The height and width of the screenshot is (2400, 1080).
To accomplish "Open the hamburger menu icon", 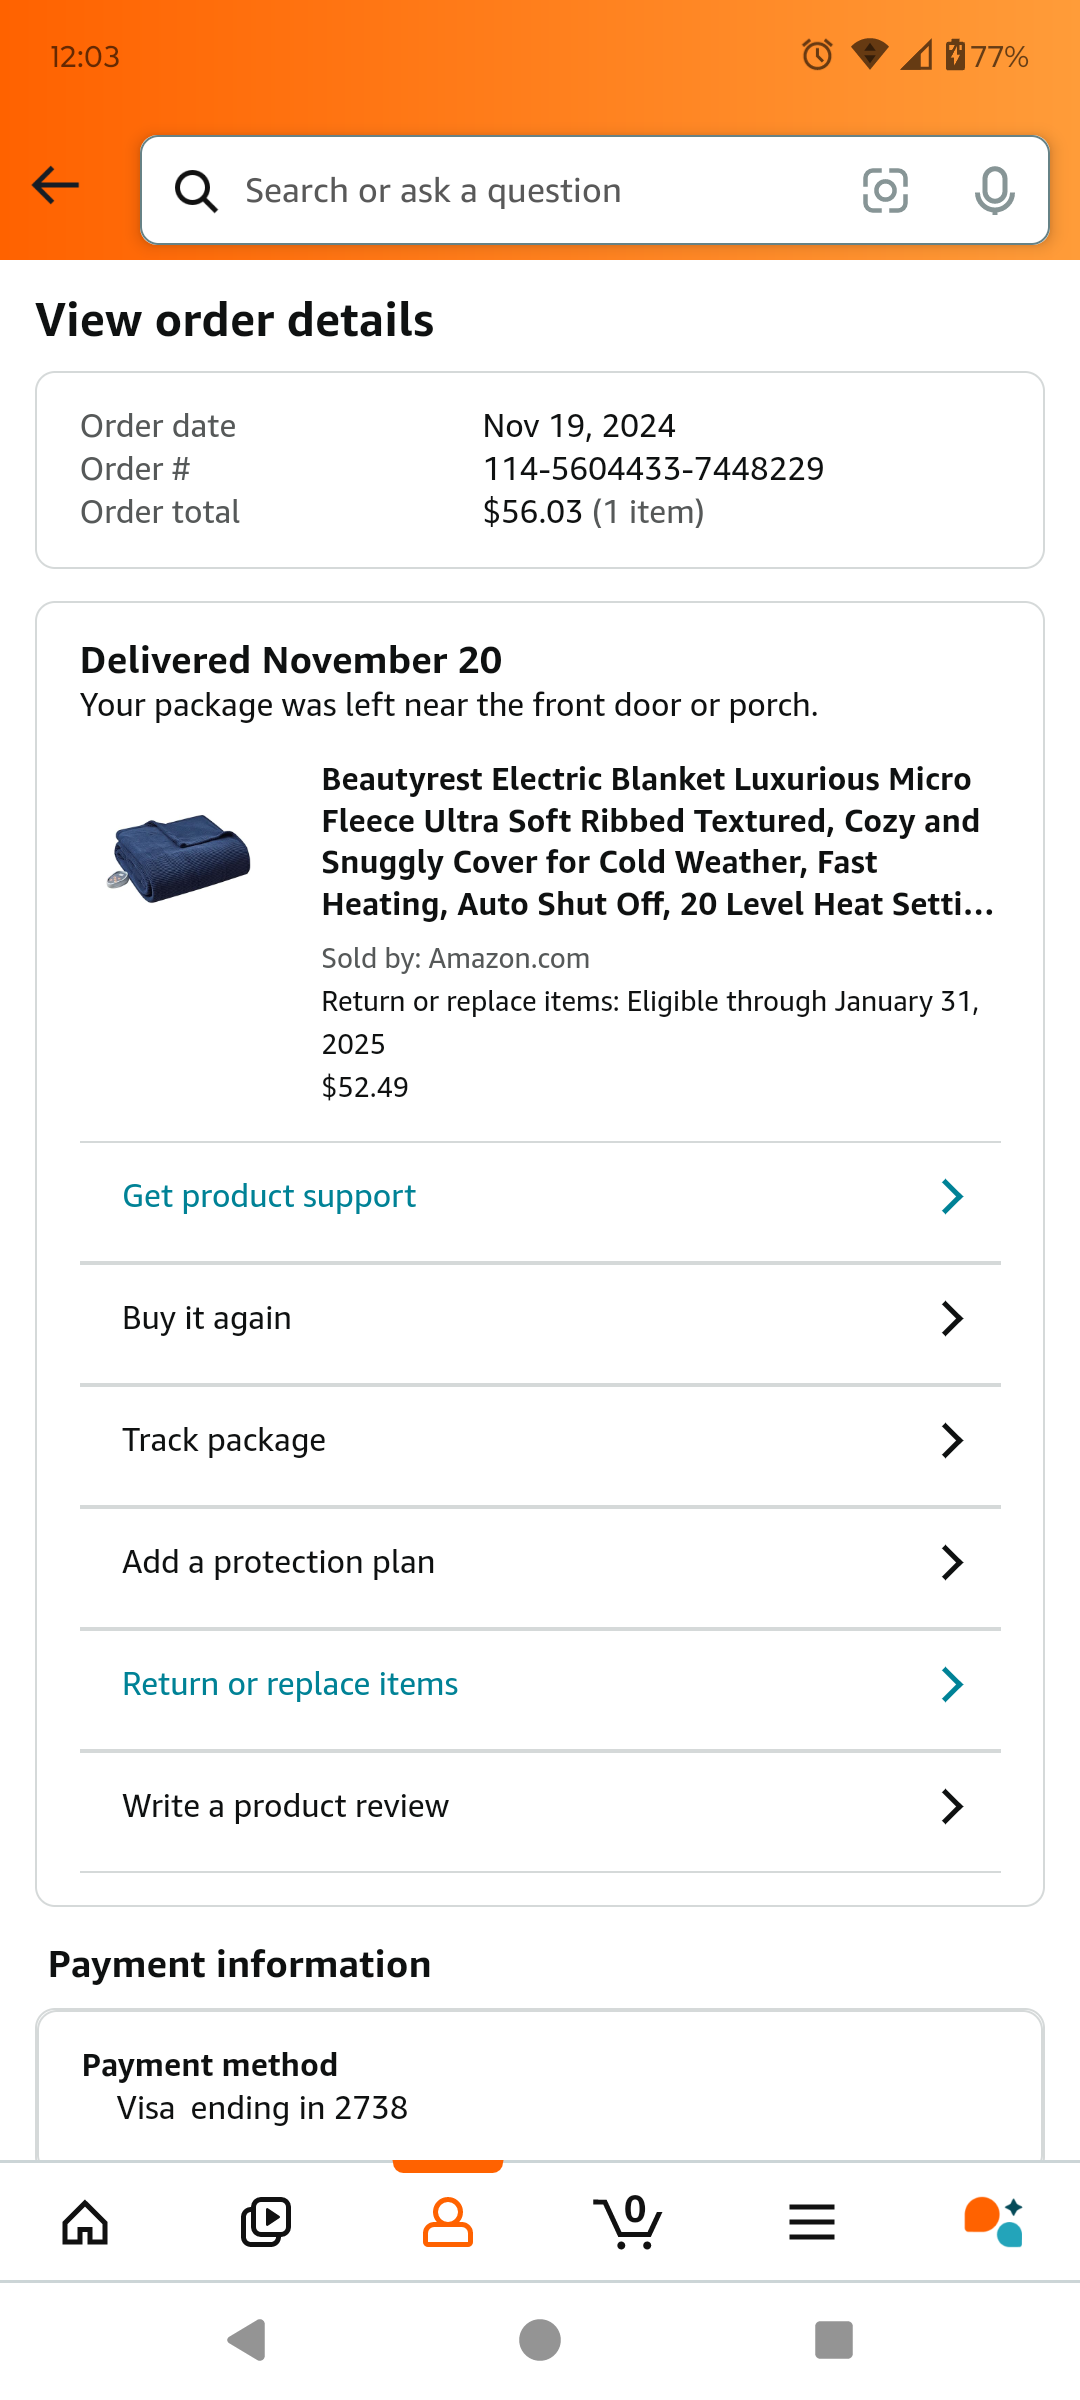I will click(x=811, y=2223).
